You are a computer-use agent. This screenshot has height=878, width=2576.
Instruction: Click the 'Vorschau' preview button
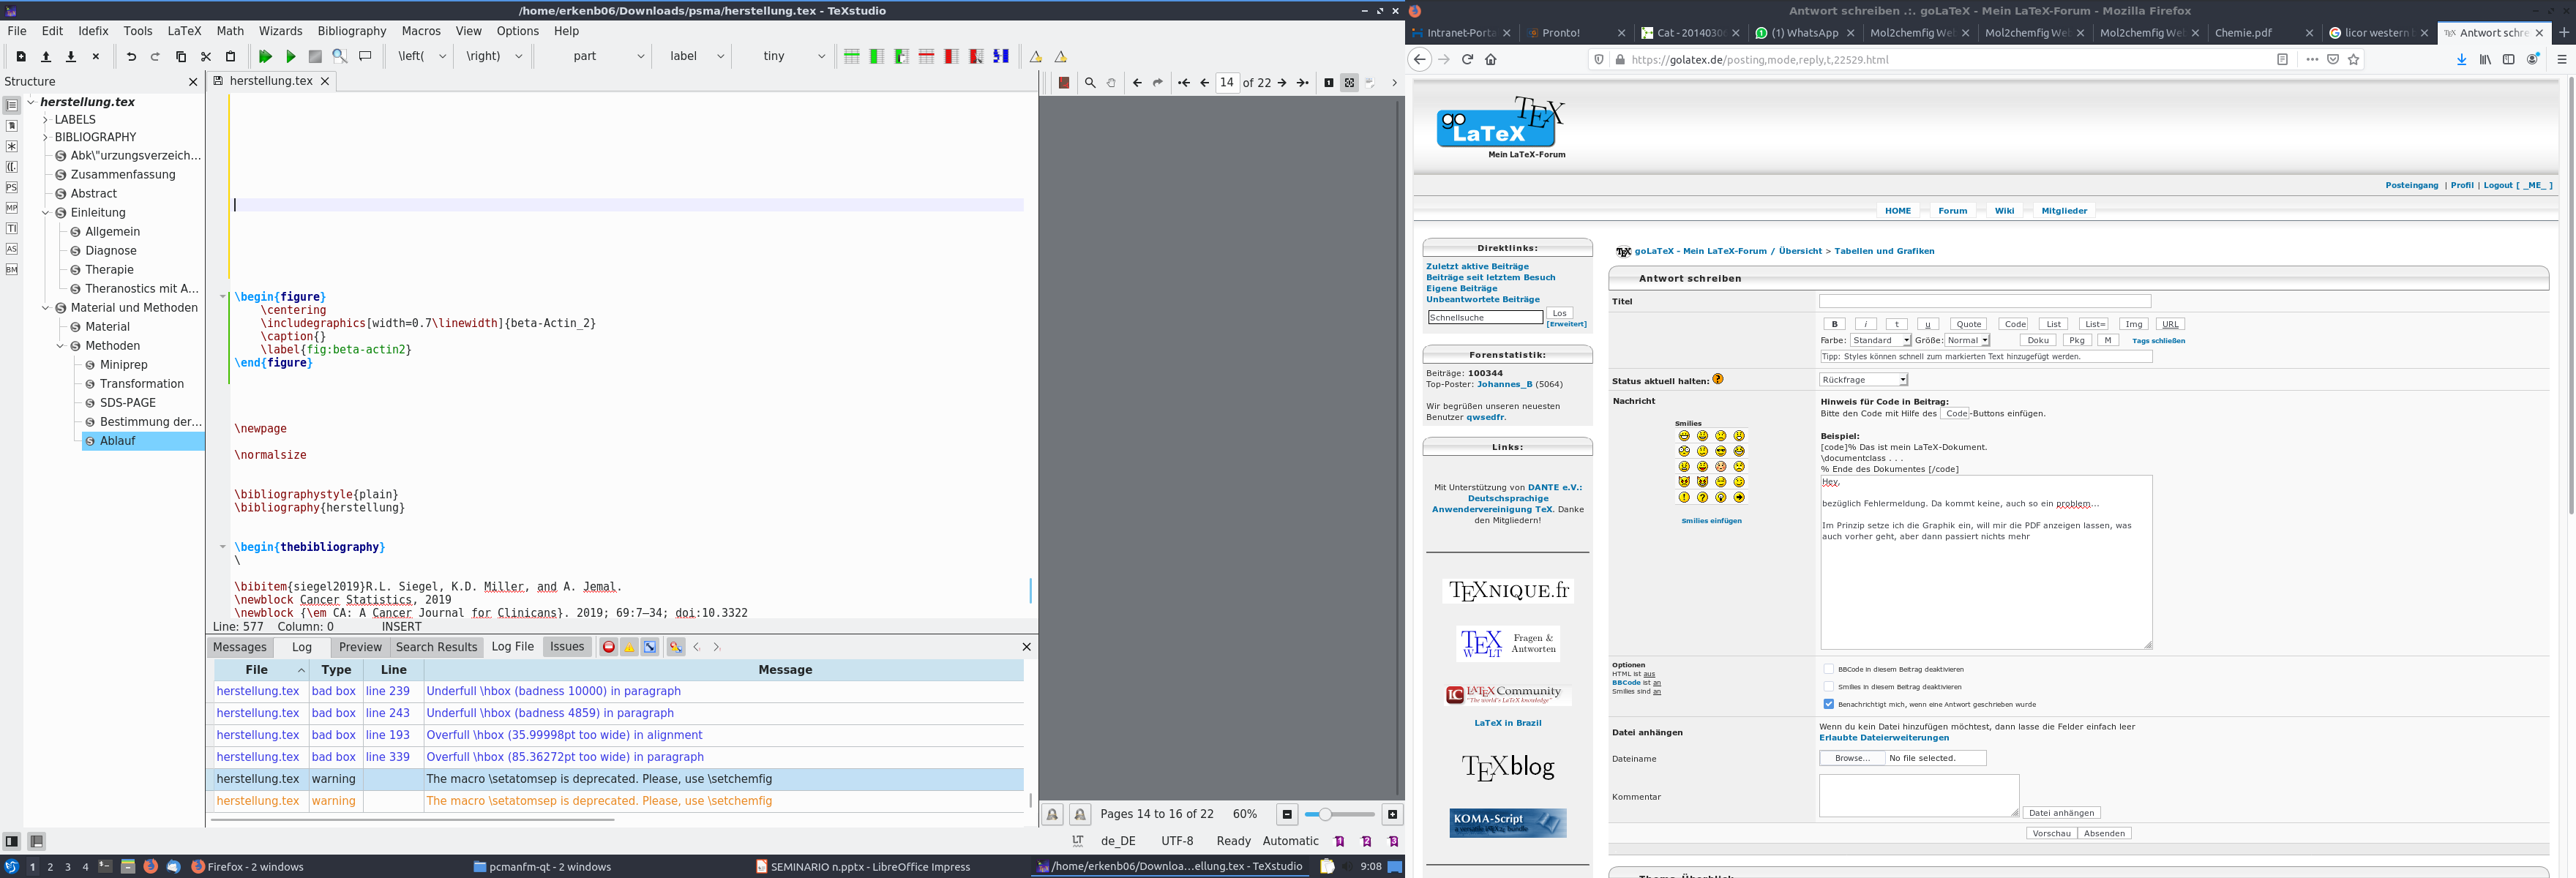2051,834
